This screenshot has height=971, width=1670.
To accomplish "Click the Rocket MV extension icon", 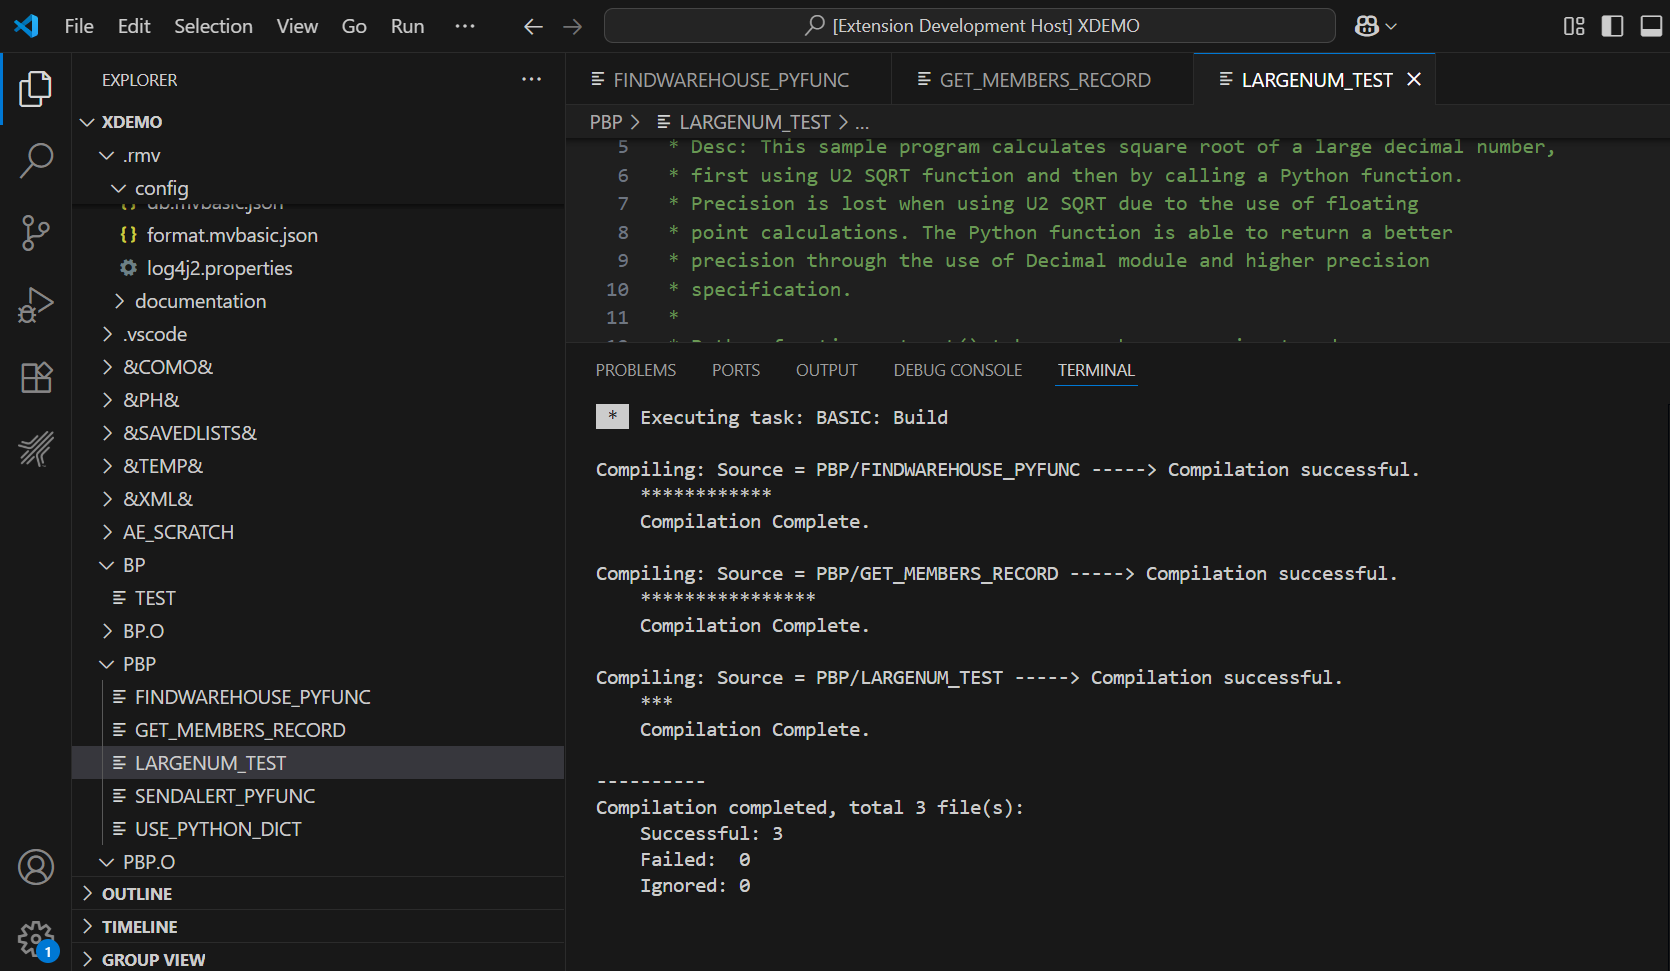I will pos(36,449).
